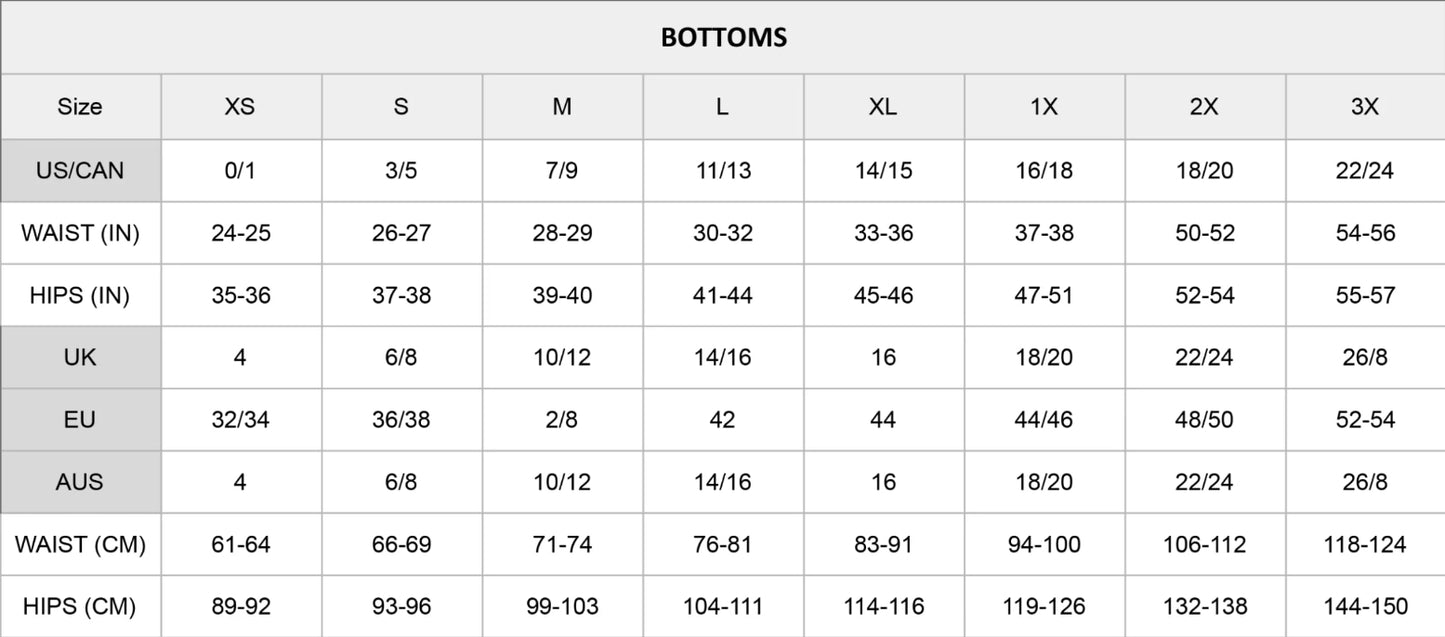The image size is (1445, 637).
Task: Click the AUS row label
Action: pyautogui.click(x=80, y=481)
